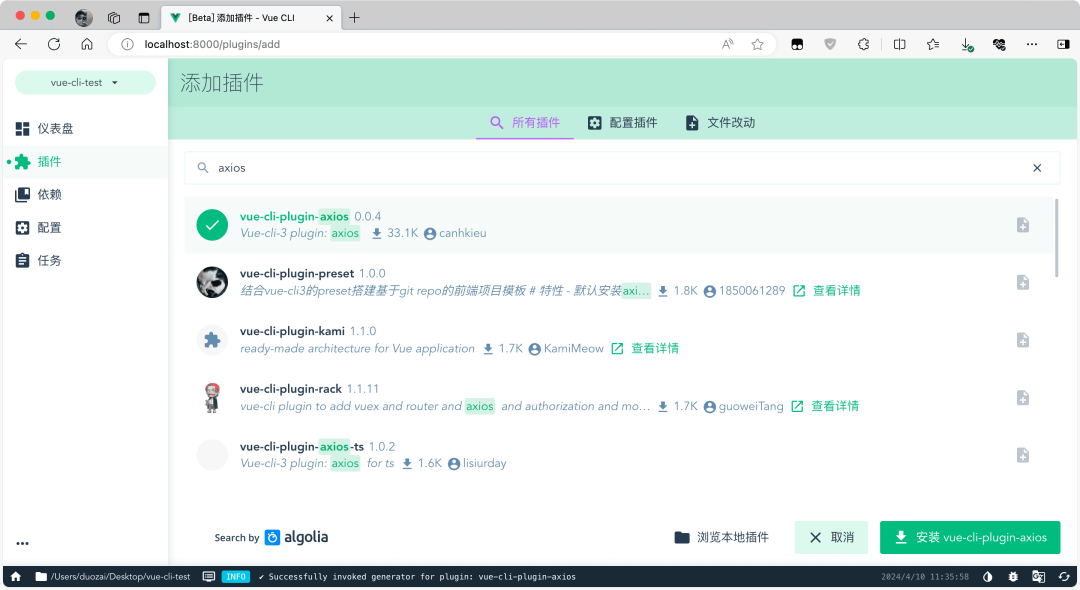
Task: Select vue-cli-plugin-kami puzzle icon
Action: [x=212, y=340]
